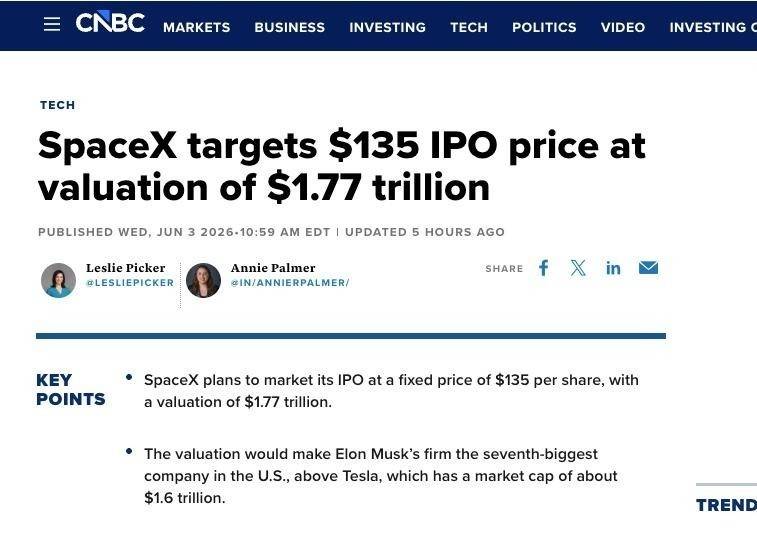Open the Video section
Viewport: 757px width, 535px height.
(623, 28)
